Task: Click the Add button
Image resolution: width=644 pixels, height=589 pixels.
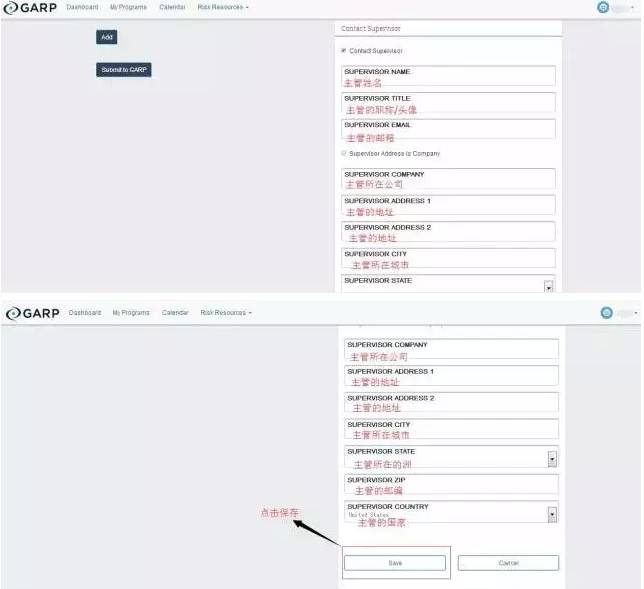Action: (x=107, y=37)
